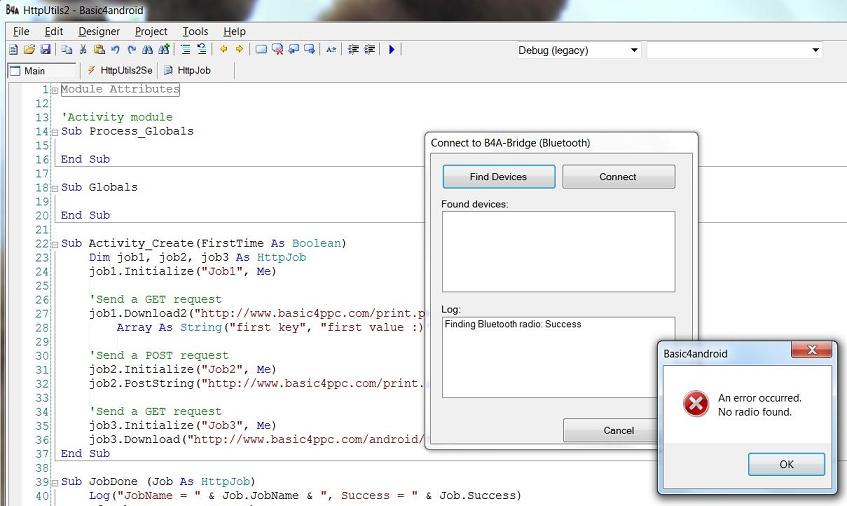Open the File menu

coord(21,31)
